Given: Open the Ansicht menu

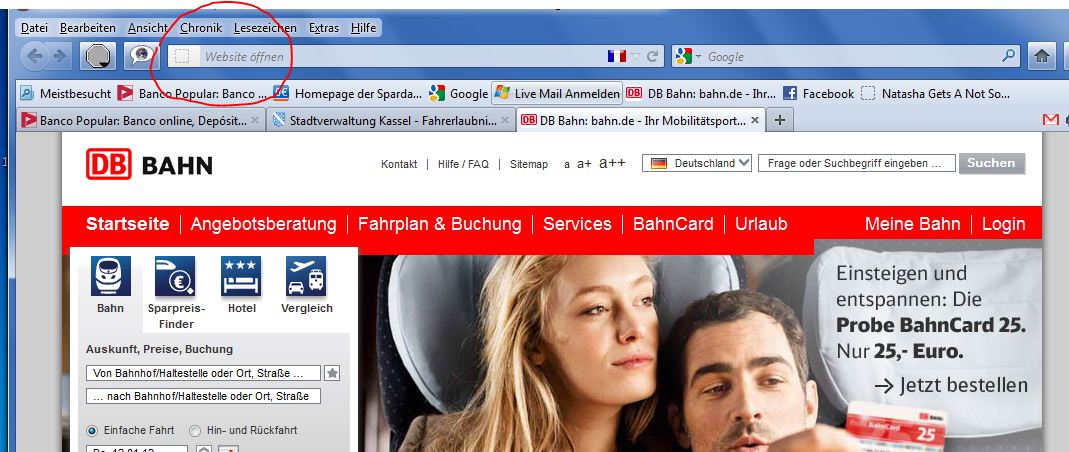Looking at the screenshot, I should [x=148, y=28].
